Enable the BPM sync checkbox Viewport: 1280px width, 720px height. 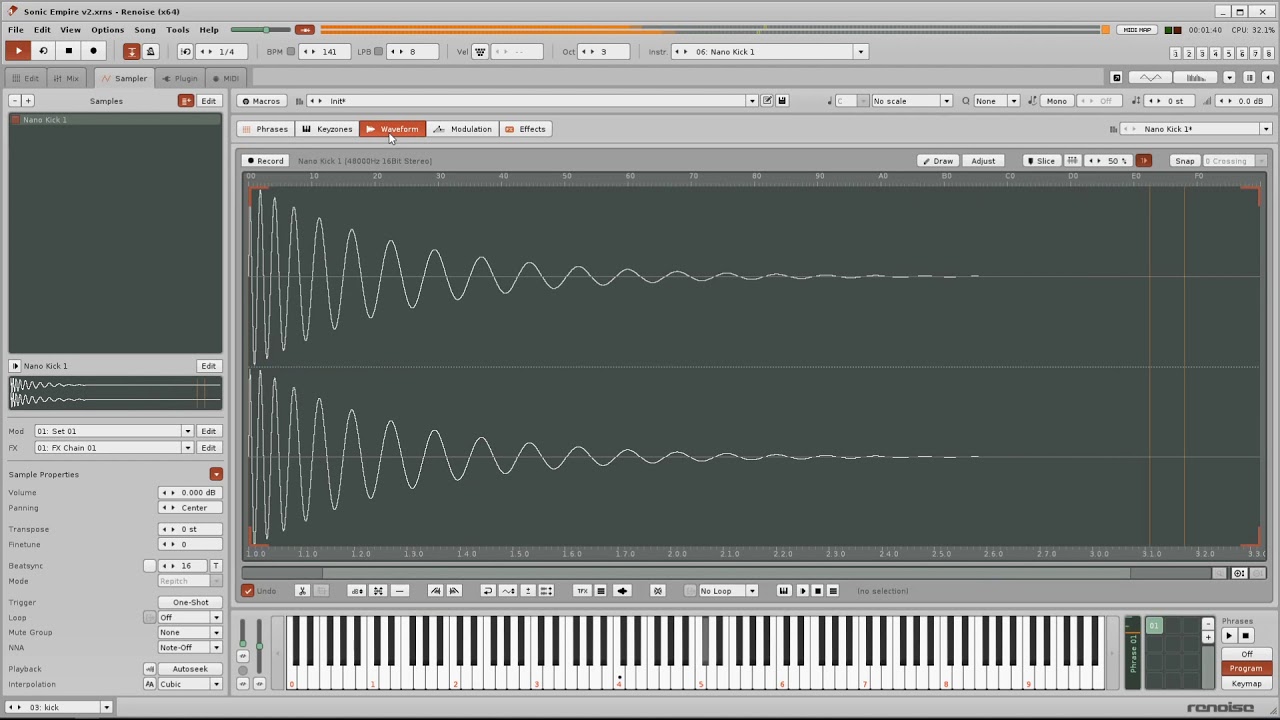coord(291,51)
